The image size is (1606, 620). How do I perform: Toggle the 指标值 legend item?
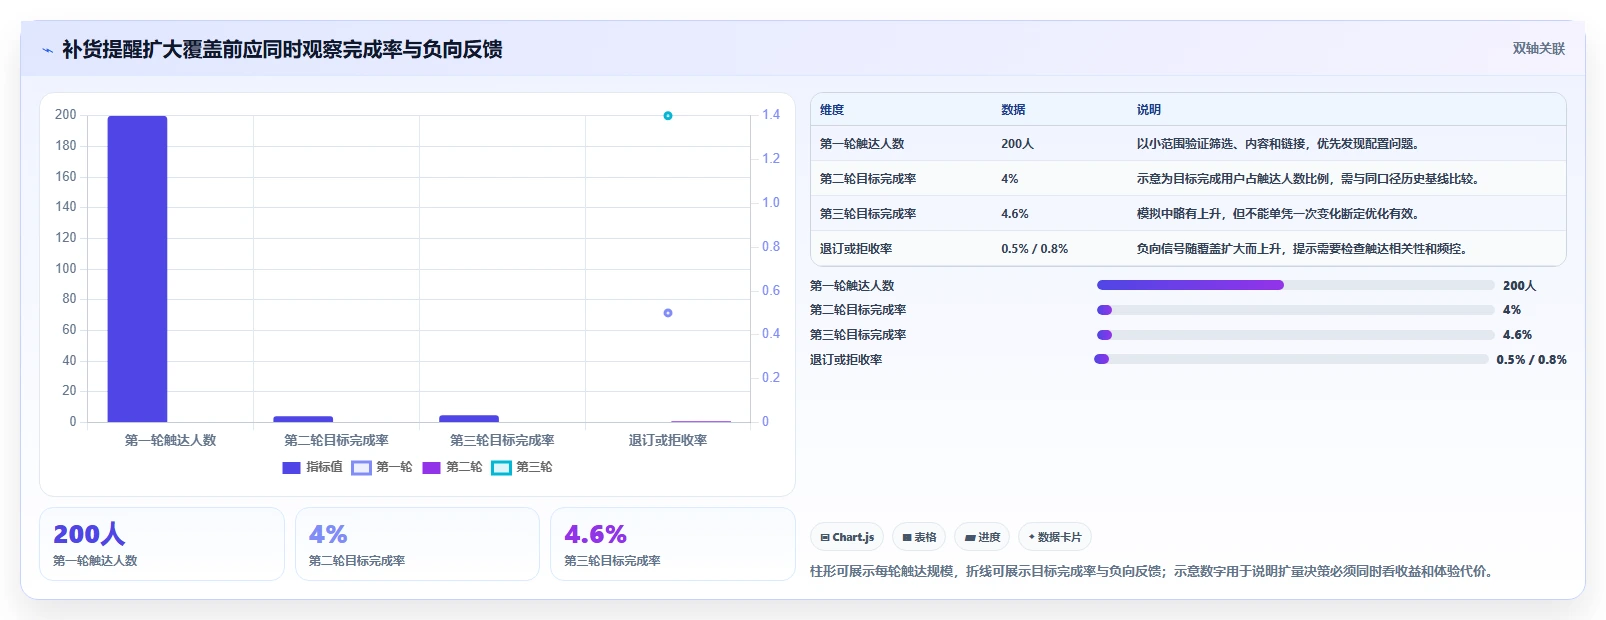point(312,467)
